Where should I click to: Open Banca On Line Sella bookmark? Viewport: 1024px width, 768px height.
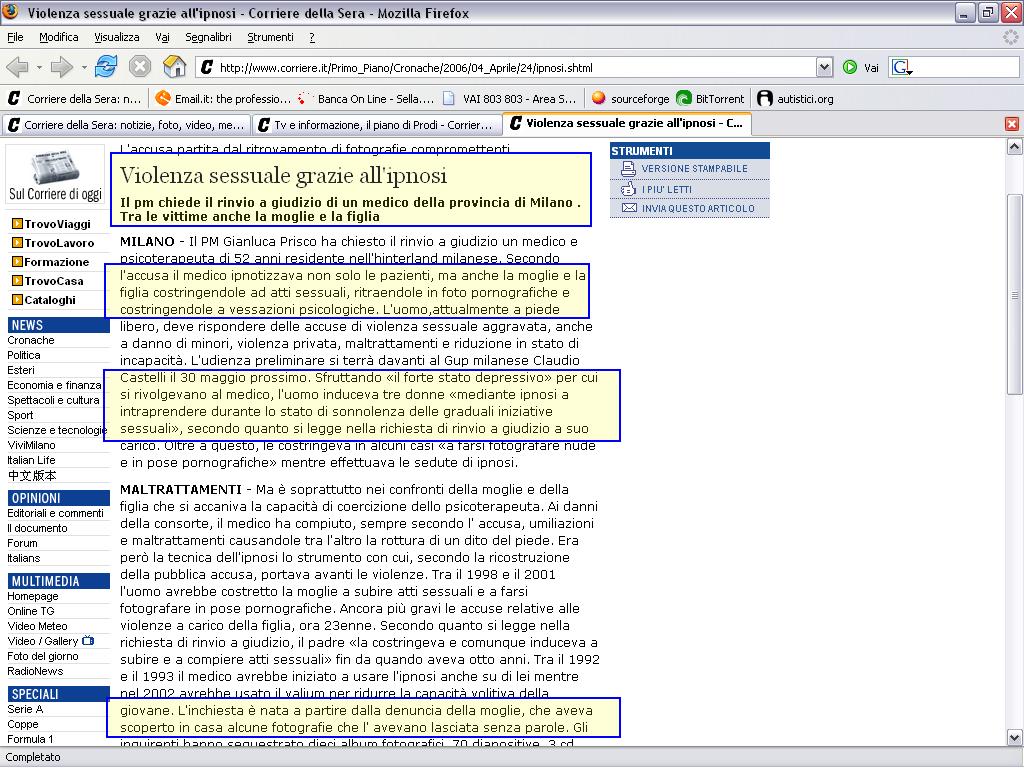366,99
